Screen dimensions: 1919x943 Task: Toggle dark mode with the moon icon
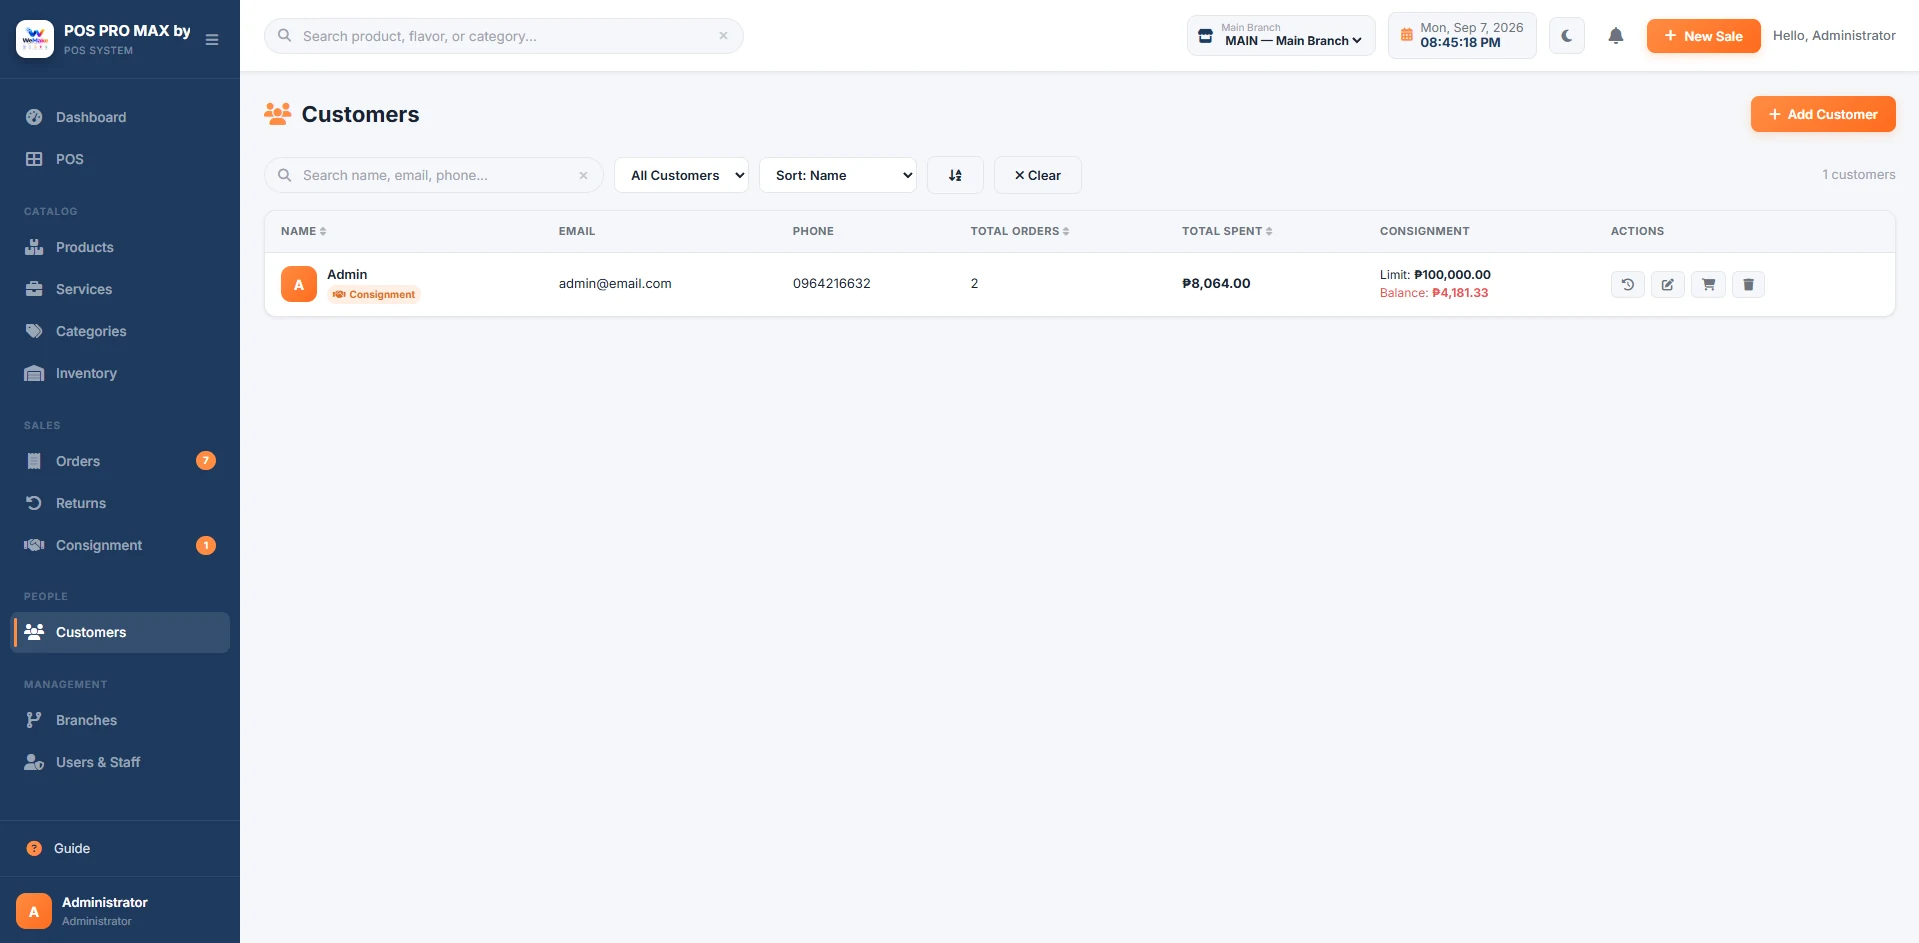pos(1566,36)
